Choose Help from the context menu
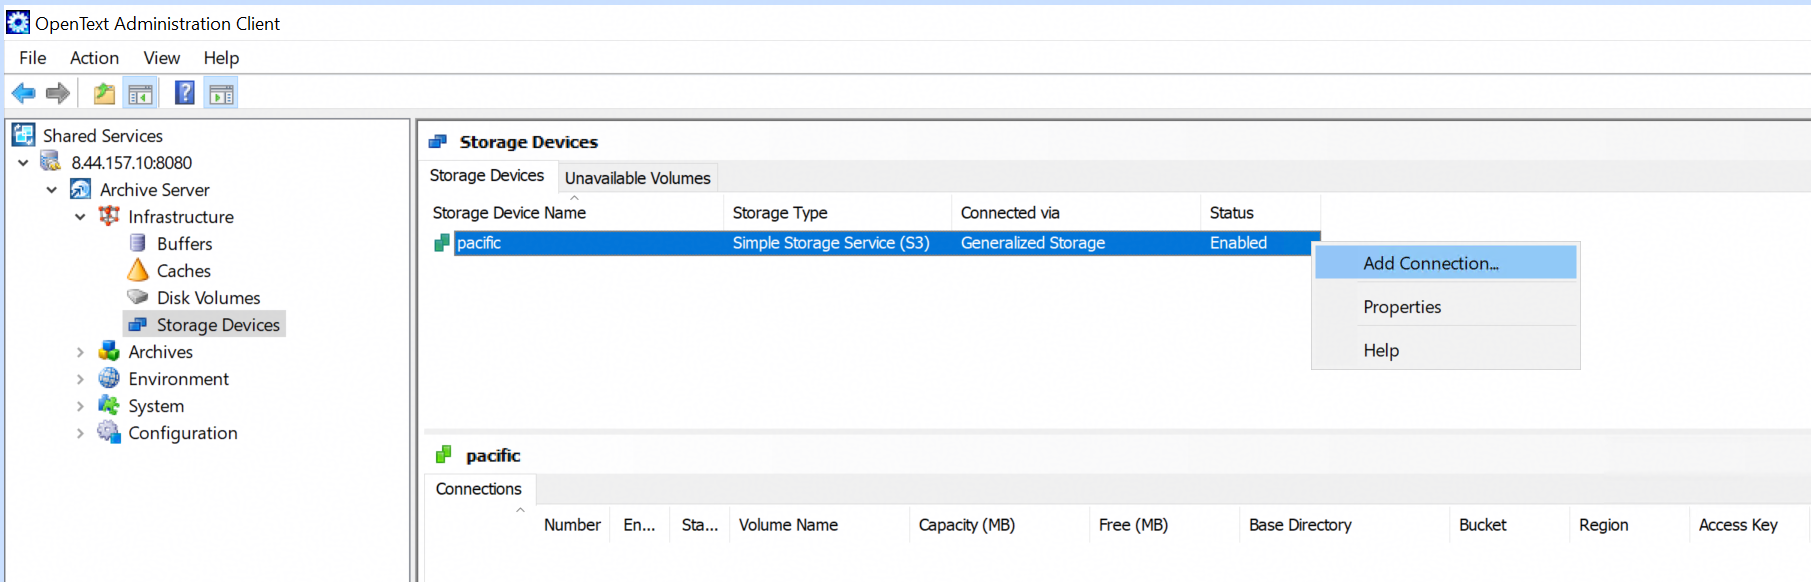 [1445, 350]
